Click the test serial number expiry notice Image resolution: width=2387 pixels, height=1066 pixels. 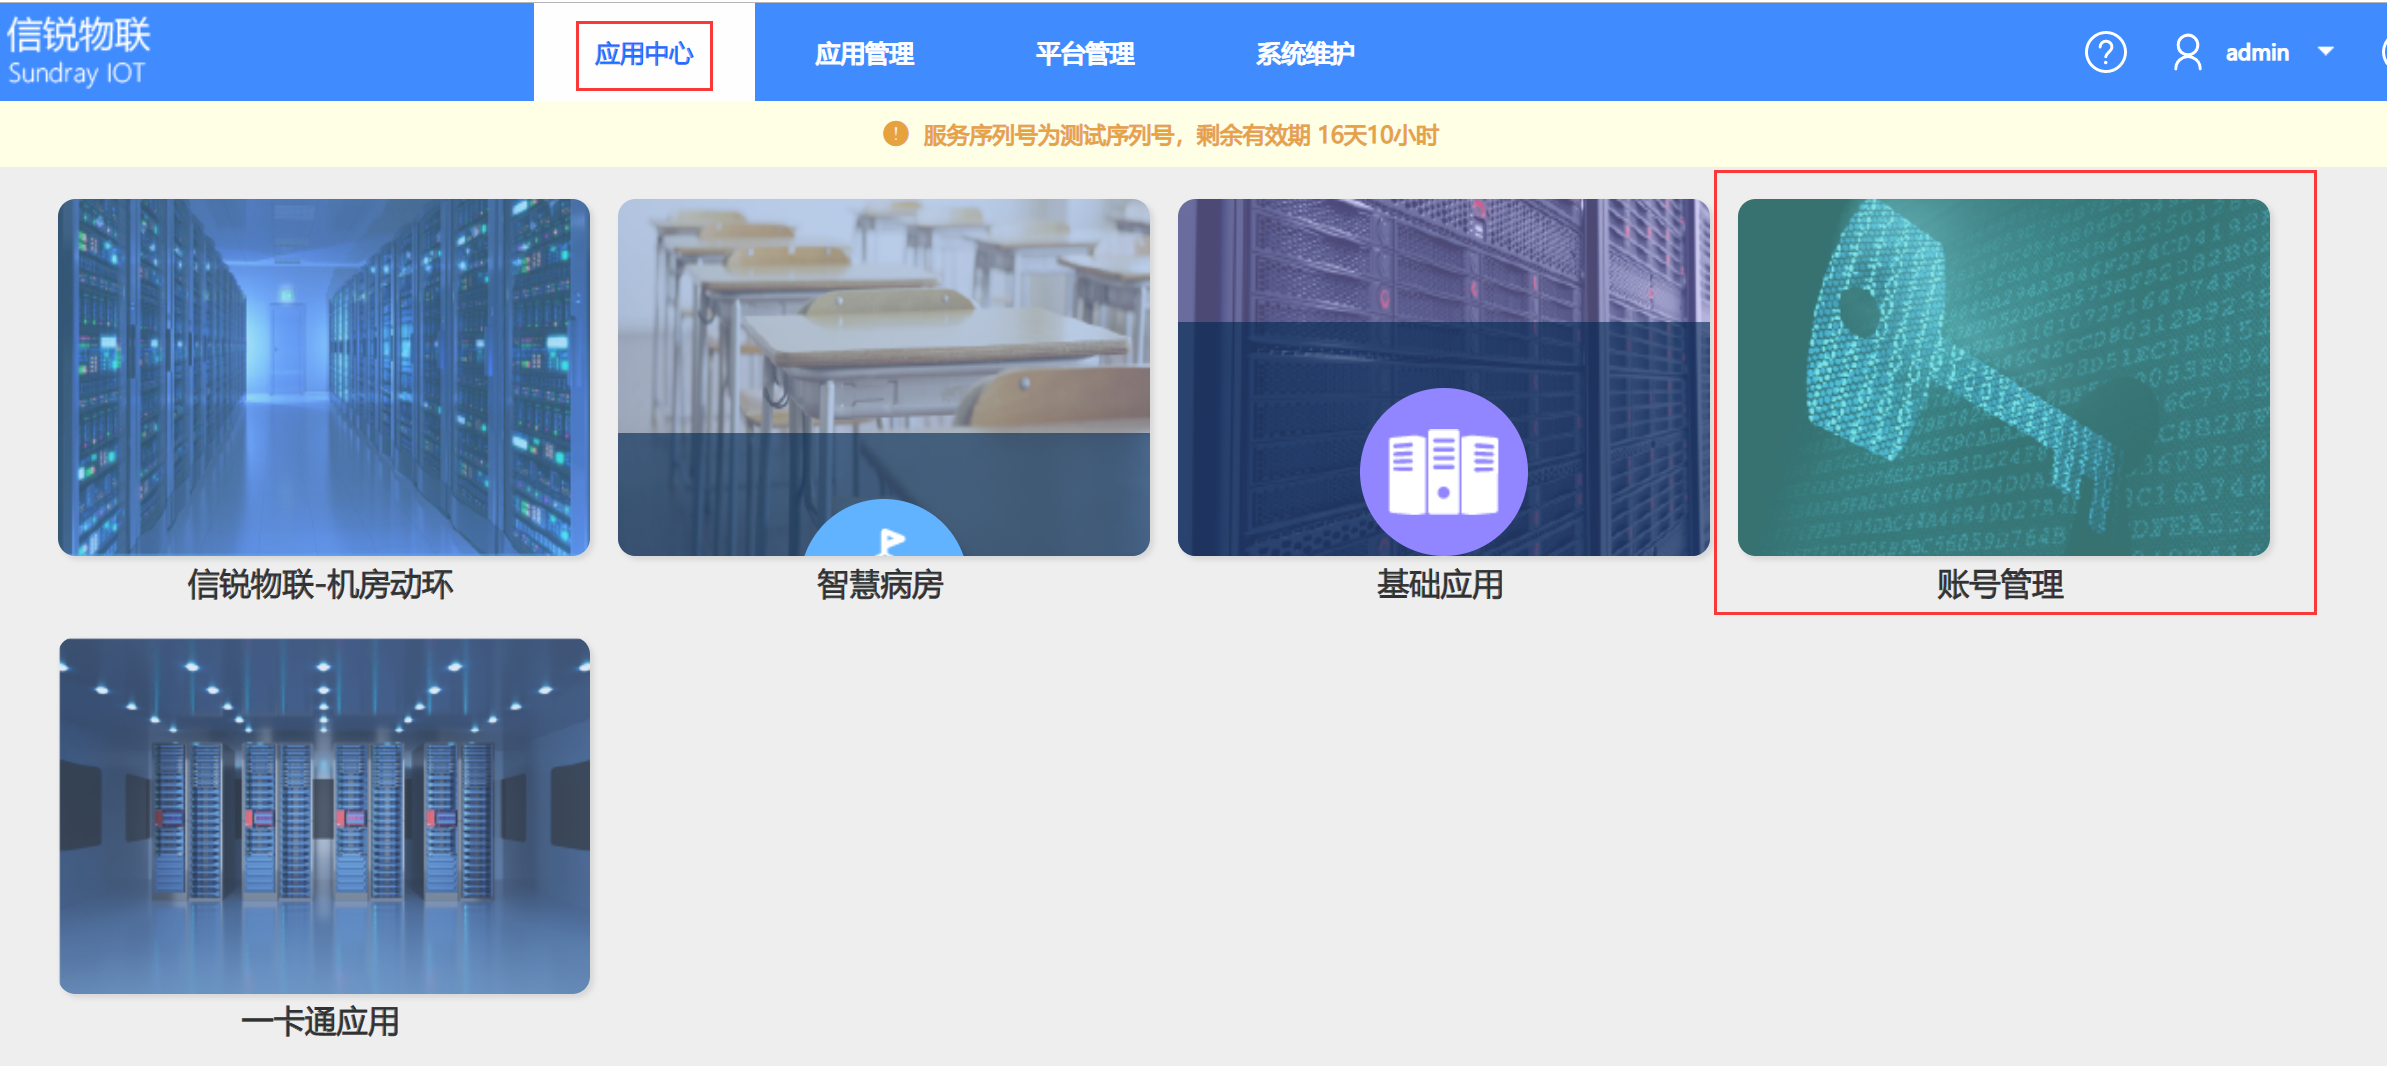pyautogui.click(x=1180, y=135)
